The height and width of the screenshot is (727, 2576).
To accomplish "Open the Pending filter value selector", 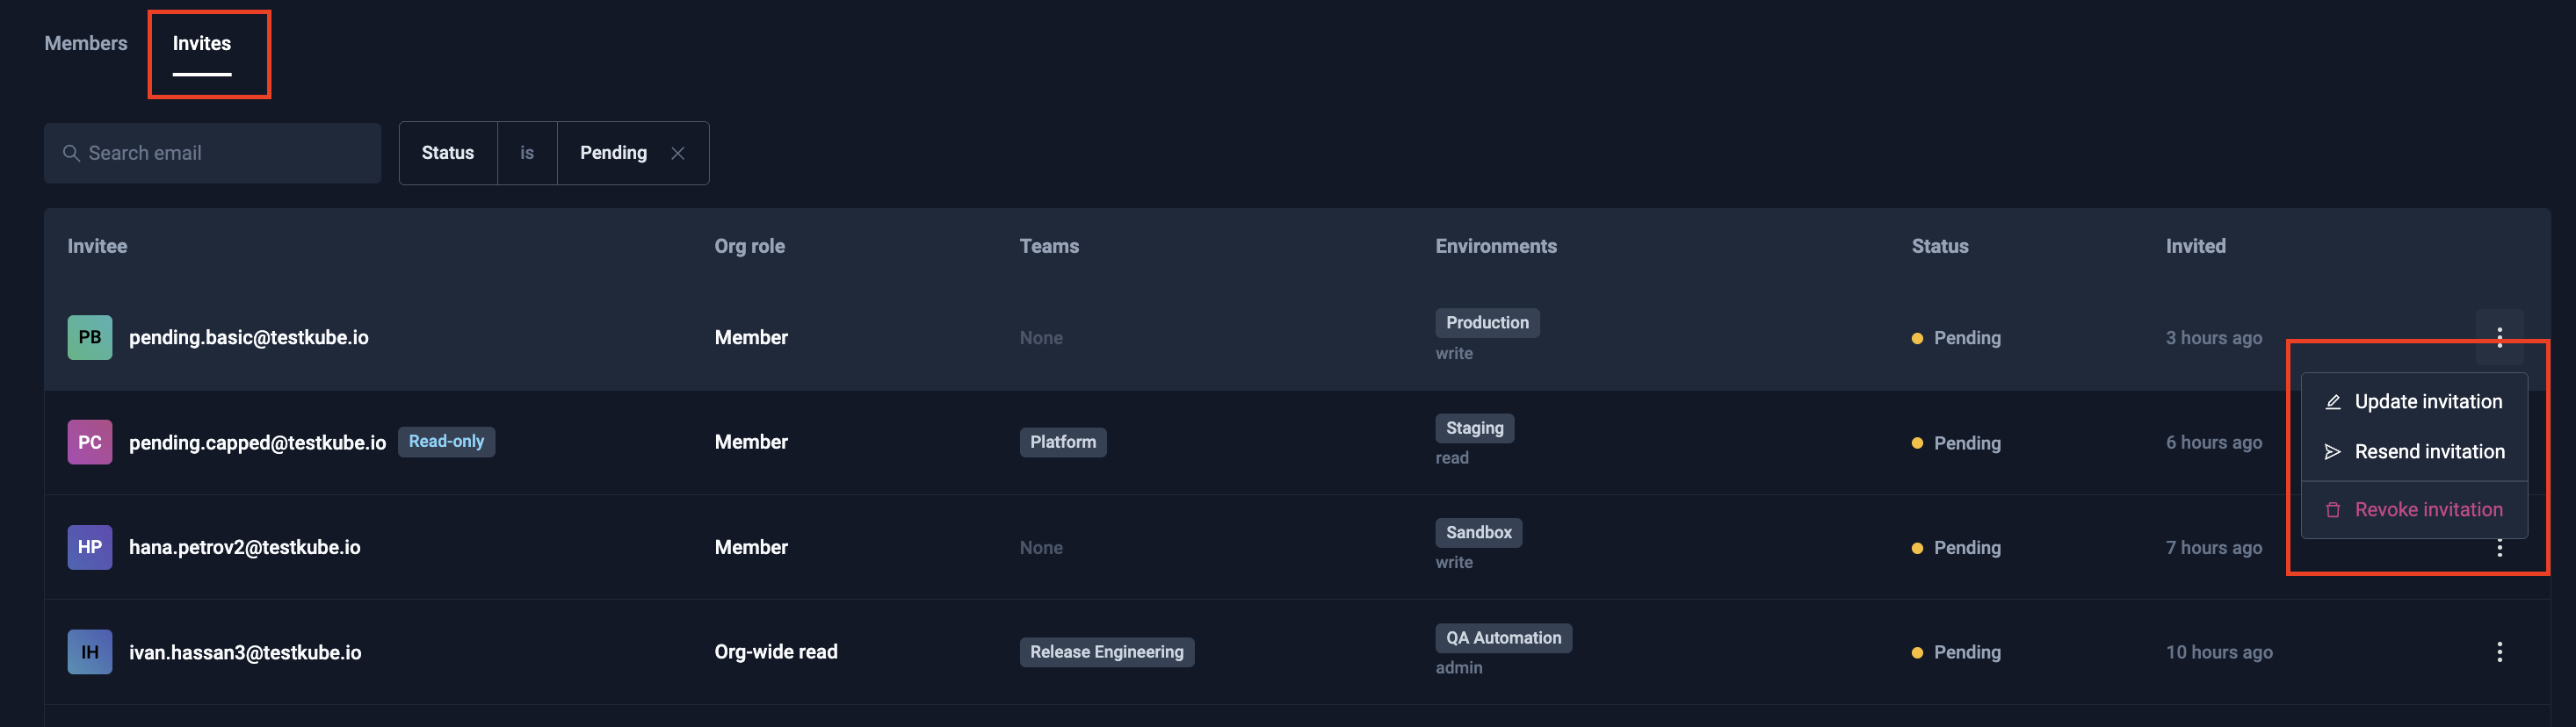I will coord(613,153).
